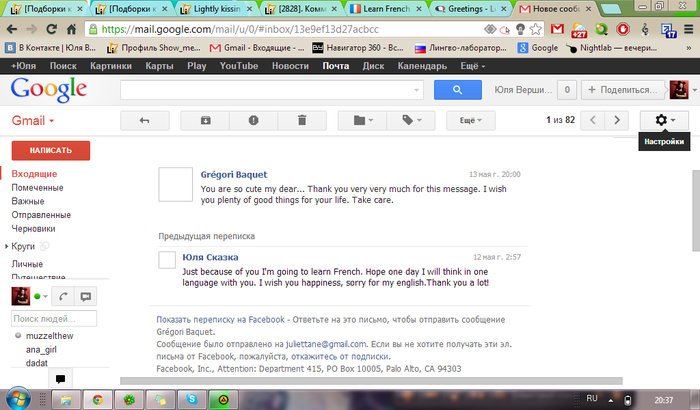Switch to the Lightly kissin tab
This screenshot has height=410, width=700.
(x=216, y=9)
